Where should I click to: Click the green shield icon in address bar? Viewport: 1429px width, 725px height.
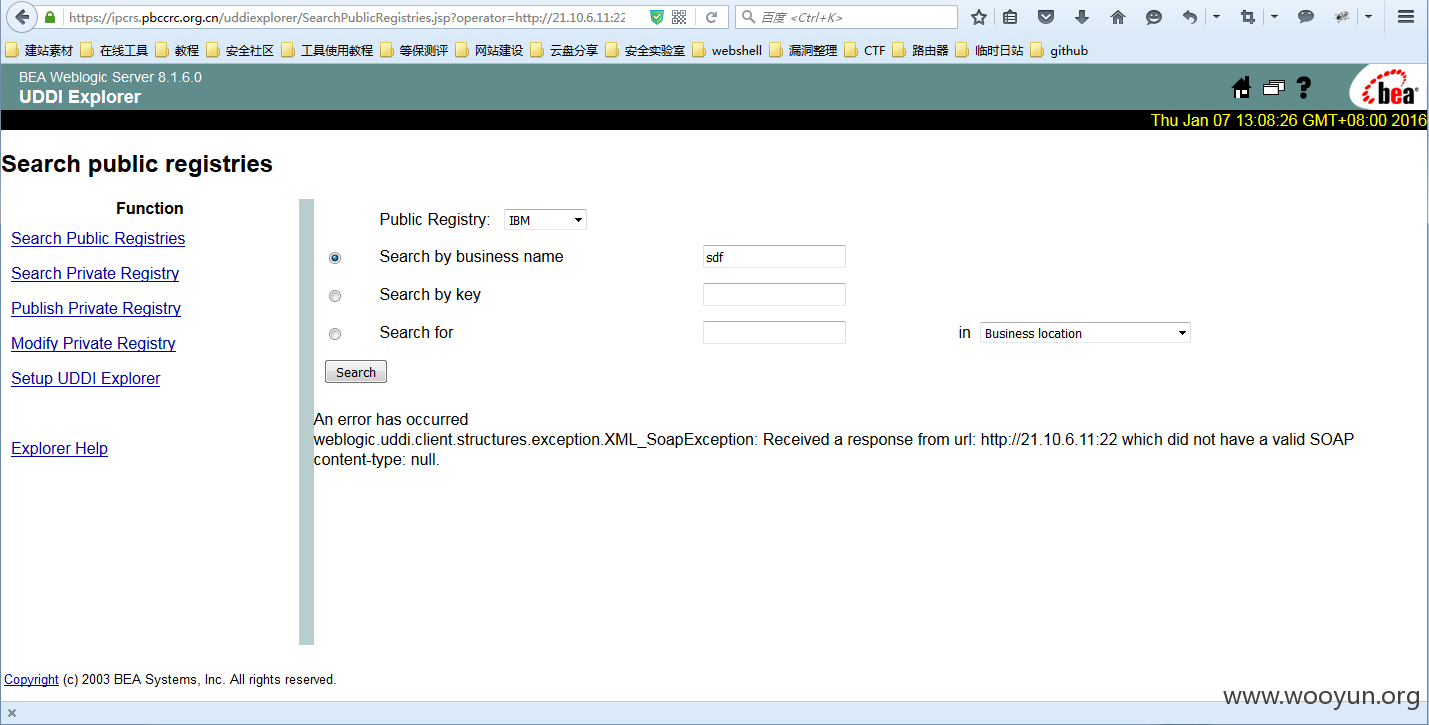656,17
